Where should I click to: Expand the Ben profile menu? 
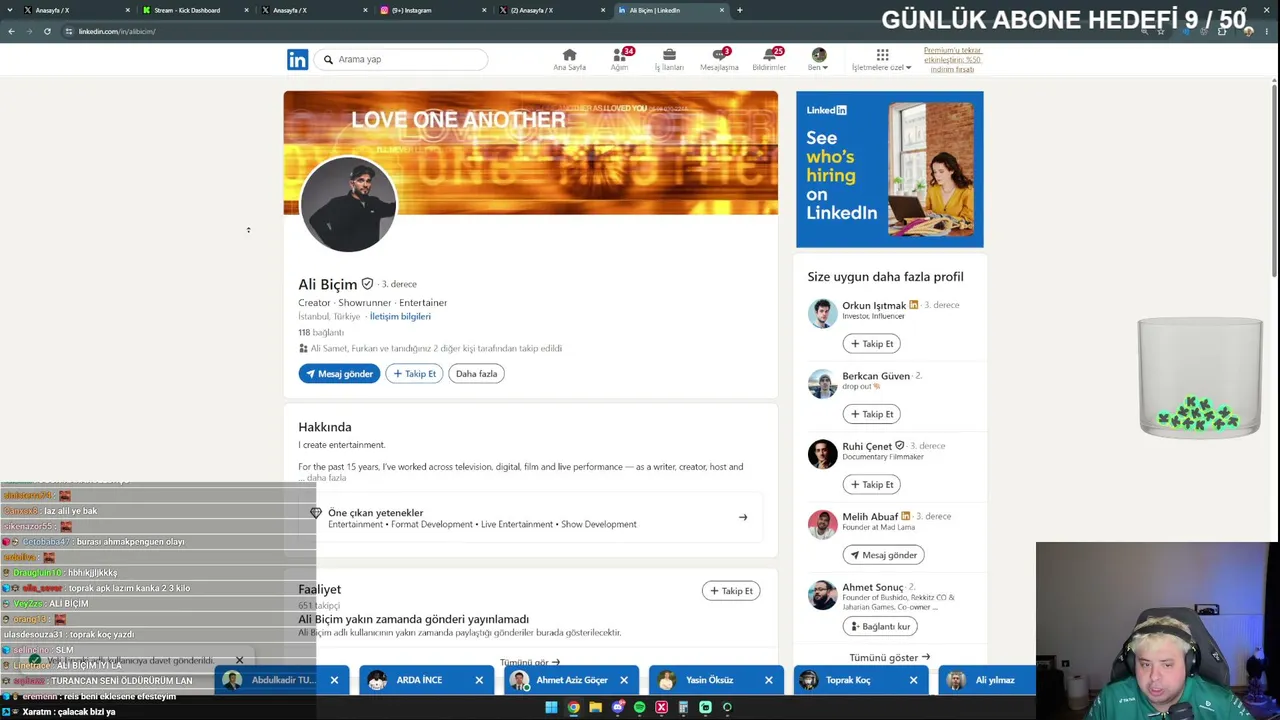point(818,60)
